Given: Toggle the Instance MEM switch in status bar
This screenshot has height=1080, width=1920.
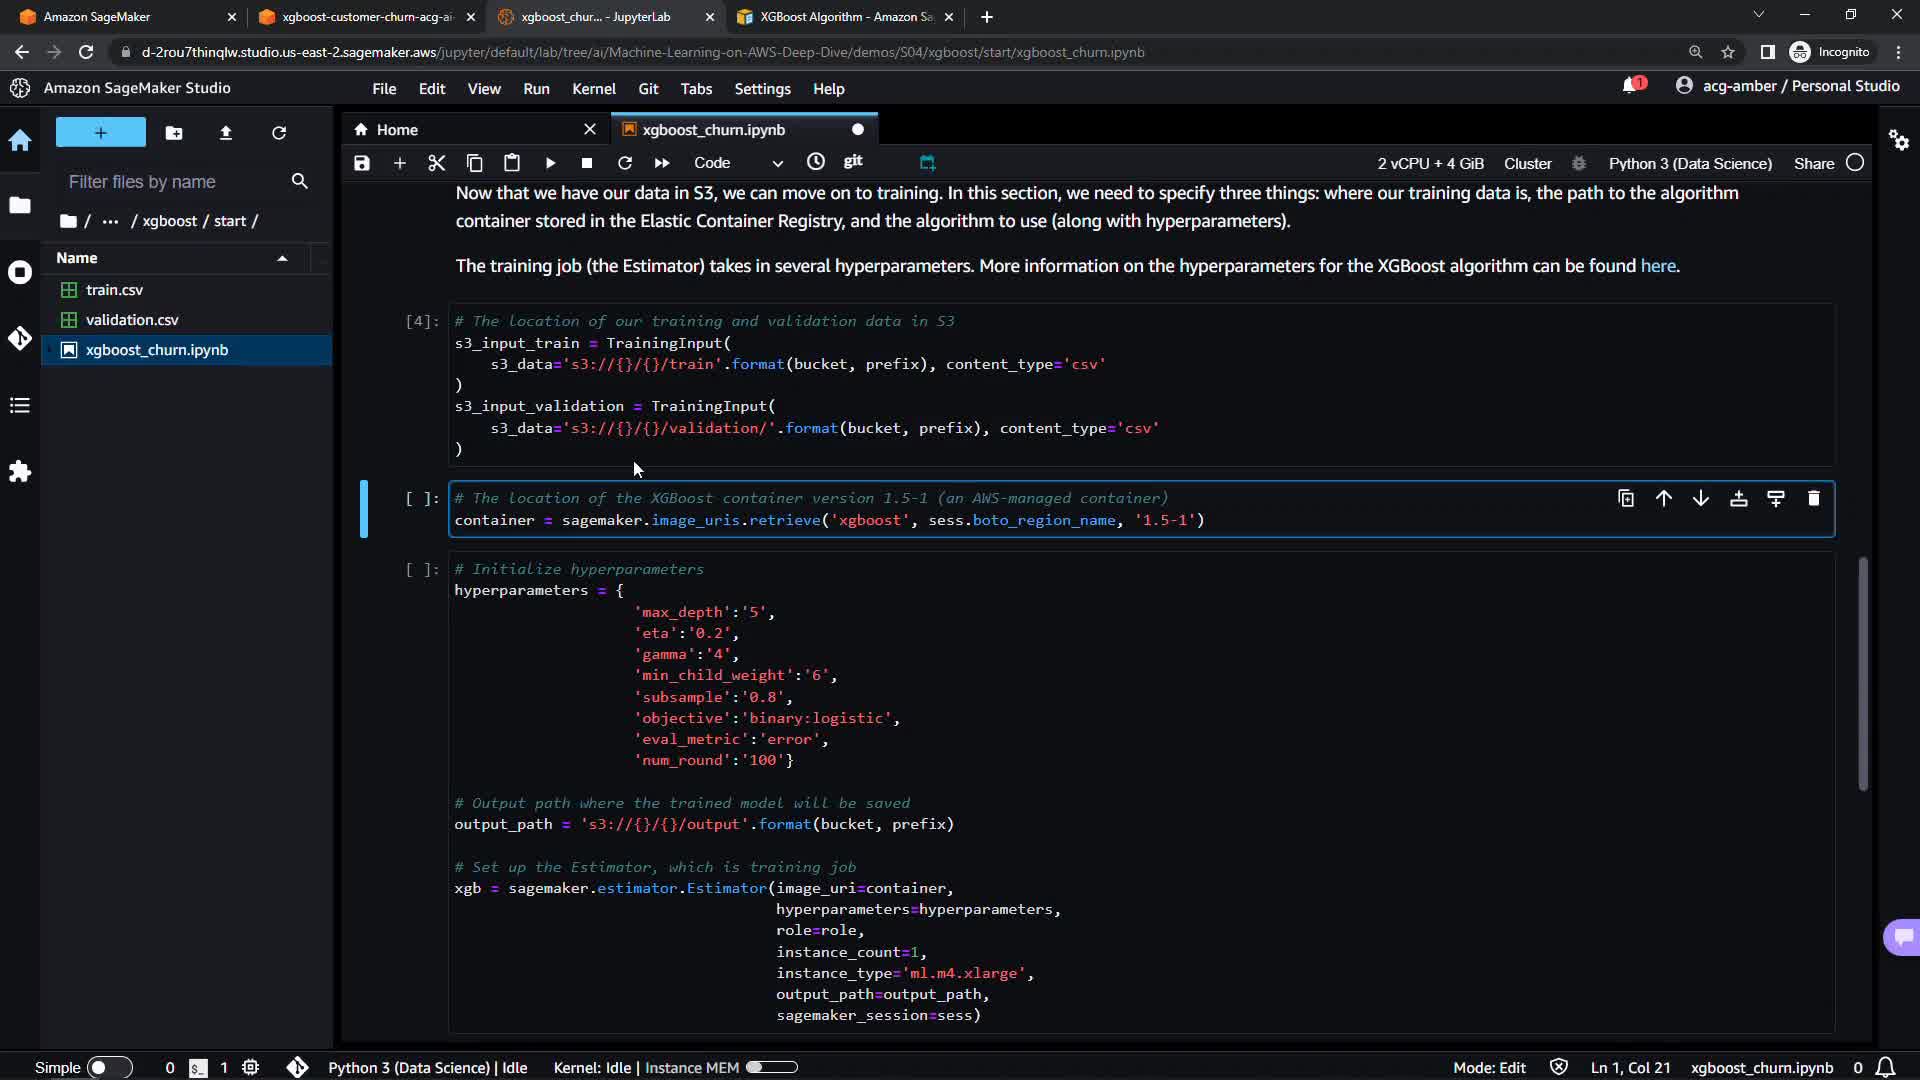Looking at the screenshot, I should coord(771,1067).
